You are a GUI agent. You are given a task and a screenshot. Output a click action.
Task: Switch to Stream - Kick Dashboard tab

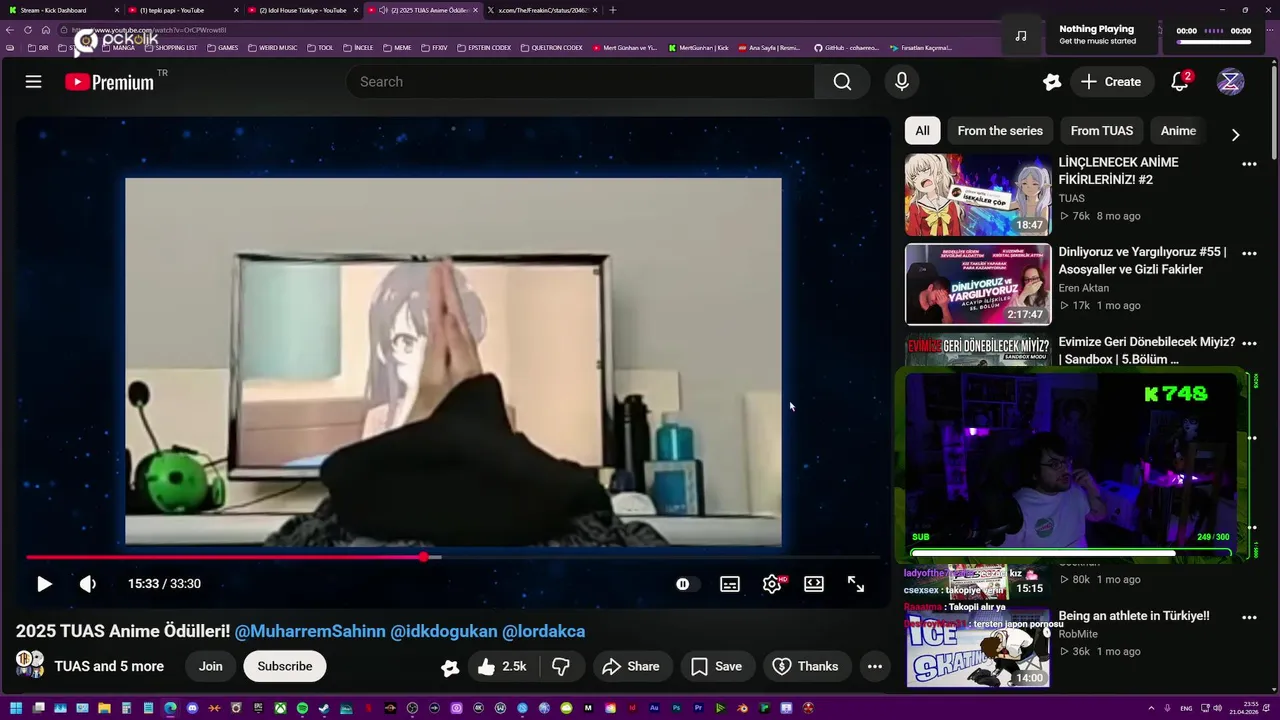click(x=60, y=10)
